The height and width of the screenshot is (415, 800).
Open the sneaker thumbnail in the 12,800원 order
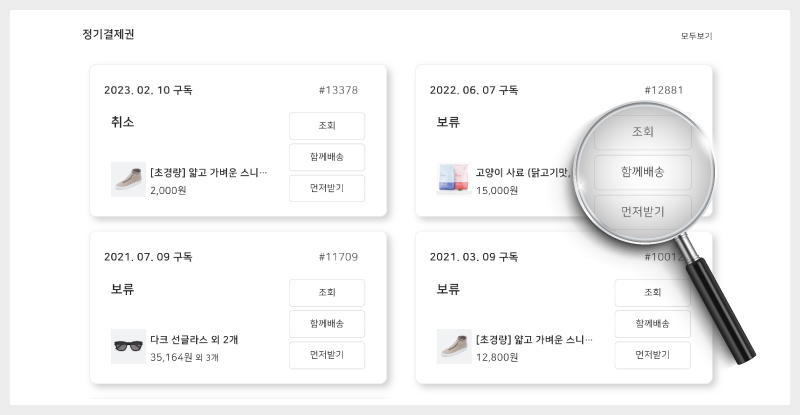pyautogui.click(x=454, y=346)
